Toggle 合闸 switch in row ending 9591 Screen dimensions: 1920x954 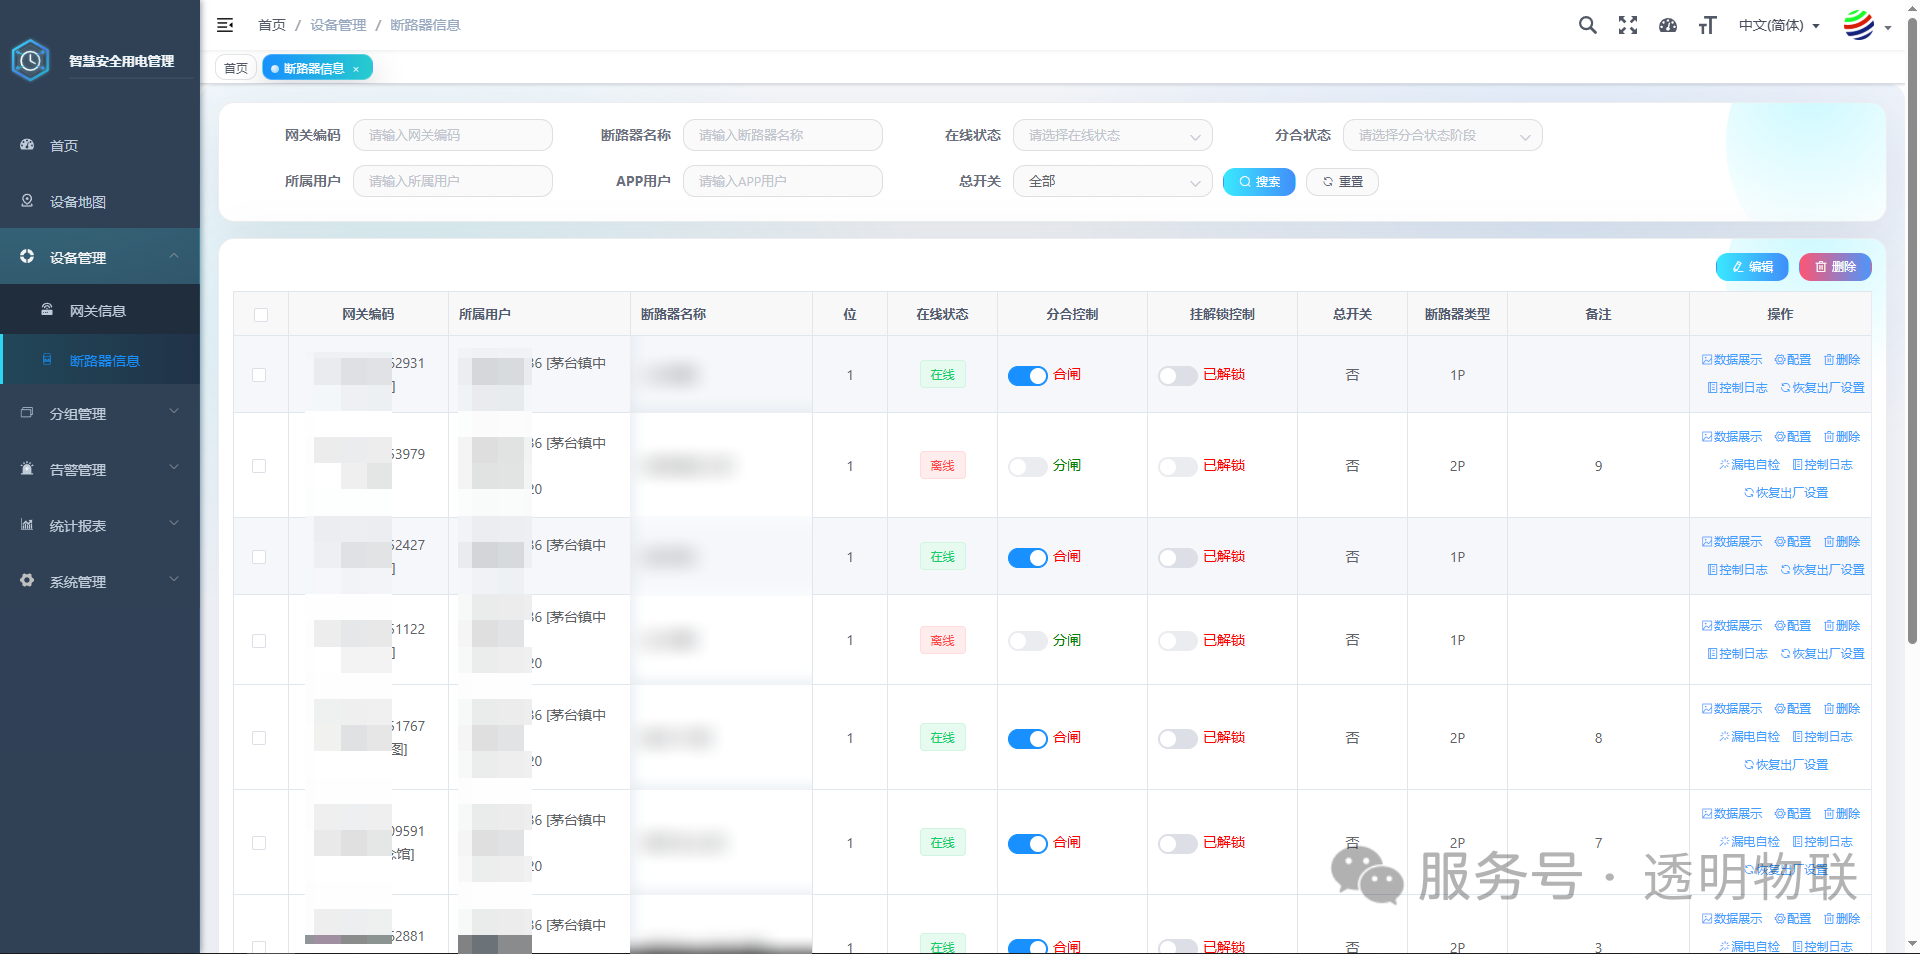1027,844
